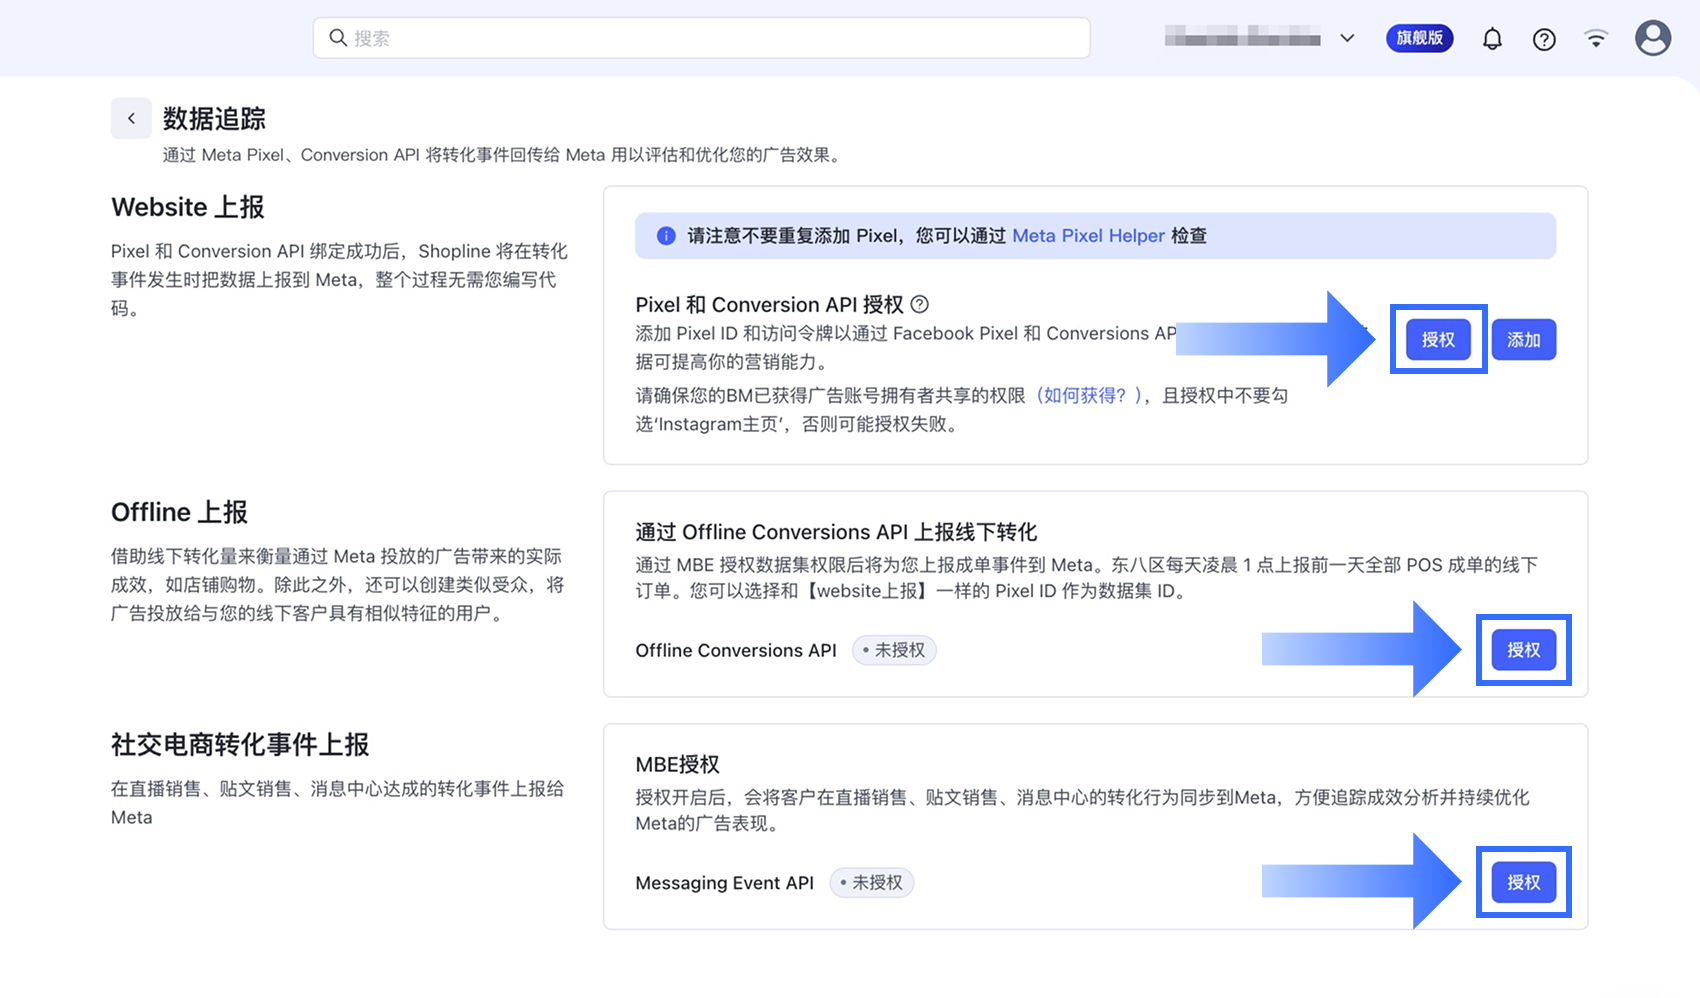Click the wifi status icon
The height and width of the screenshot is (998, 1700).
coord(1596,38)
